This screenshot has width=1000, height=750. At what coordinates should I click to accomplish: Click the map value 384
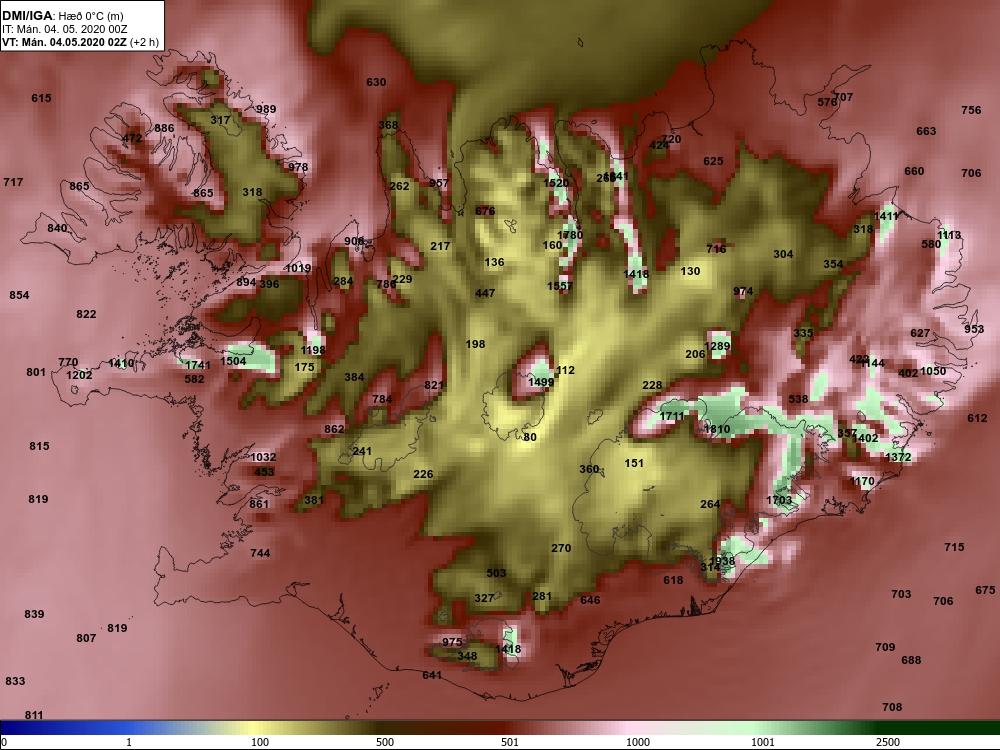354,377
